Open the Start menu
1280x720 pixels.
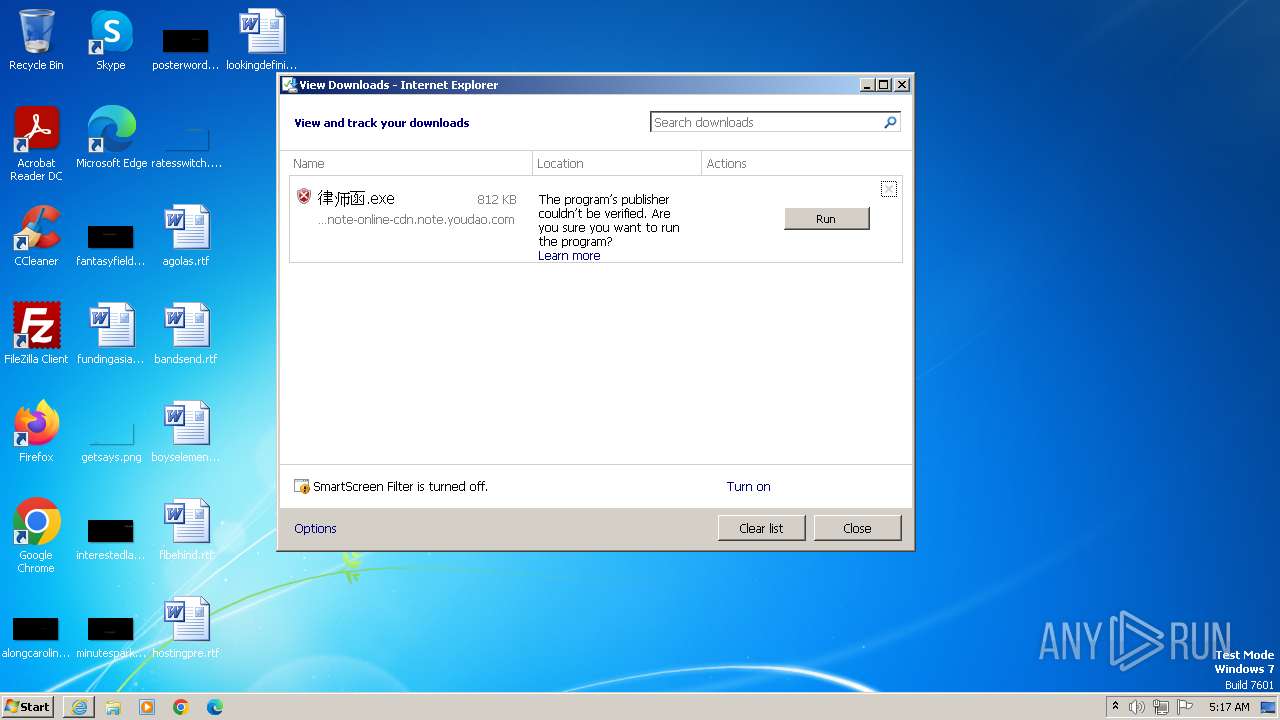[x=28, y=707]
